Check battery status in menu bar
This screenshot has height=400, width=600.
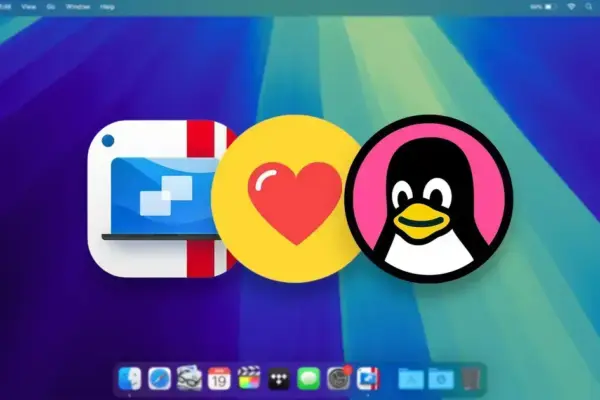[543, 7]
